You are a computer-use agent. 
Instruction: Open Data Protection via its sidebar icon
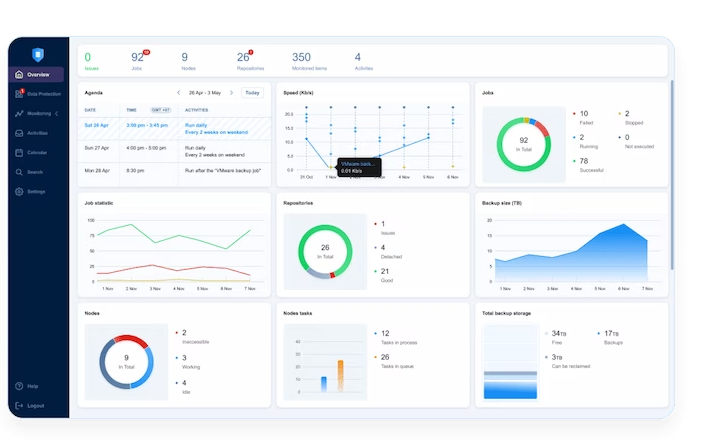pyautogui.click(x=19, y=94)
